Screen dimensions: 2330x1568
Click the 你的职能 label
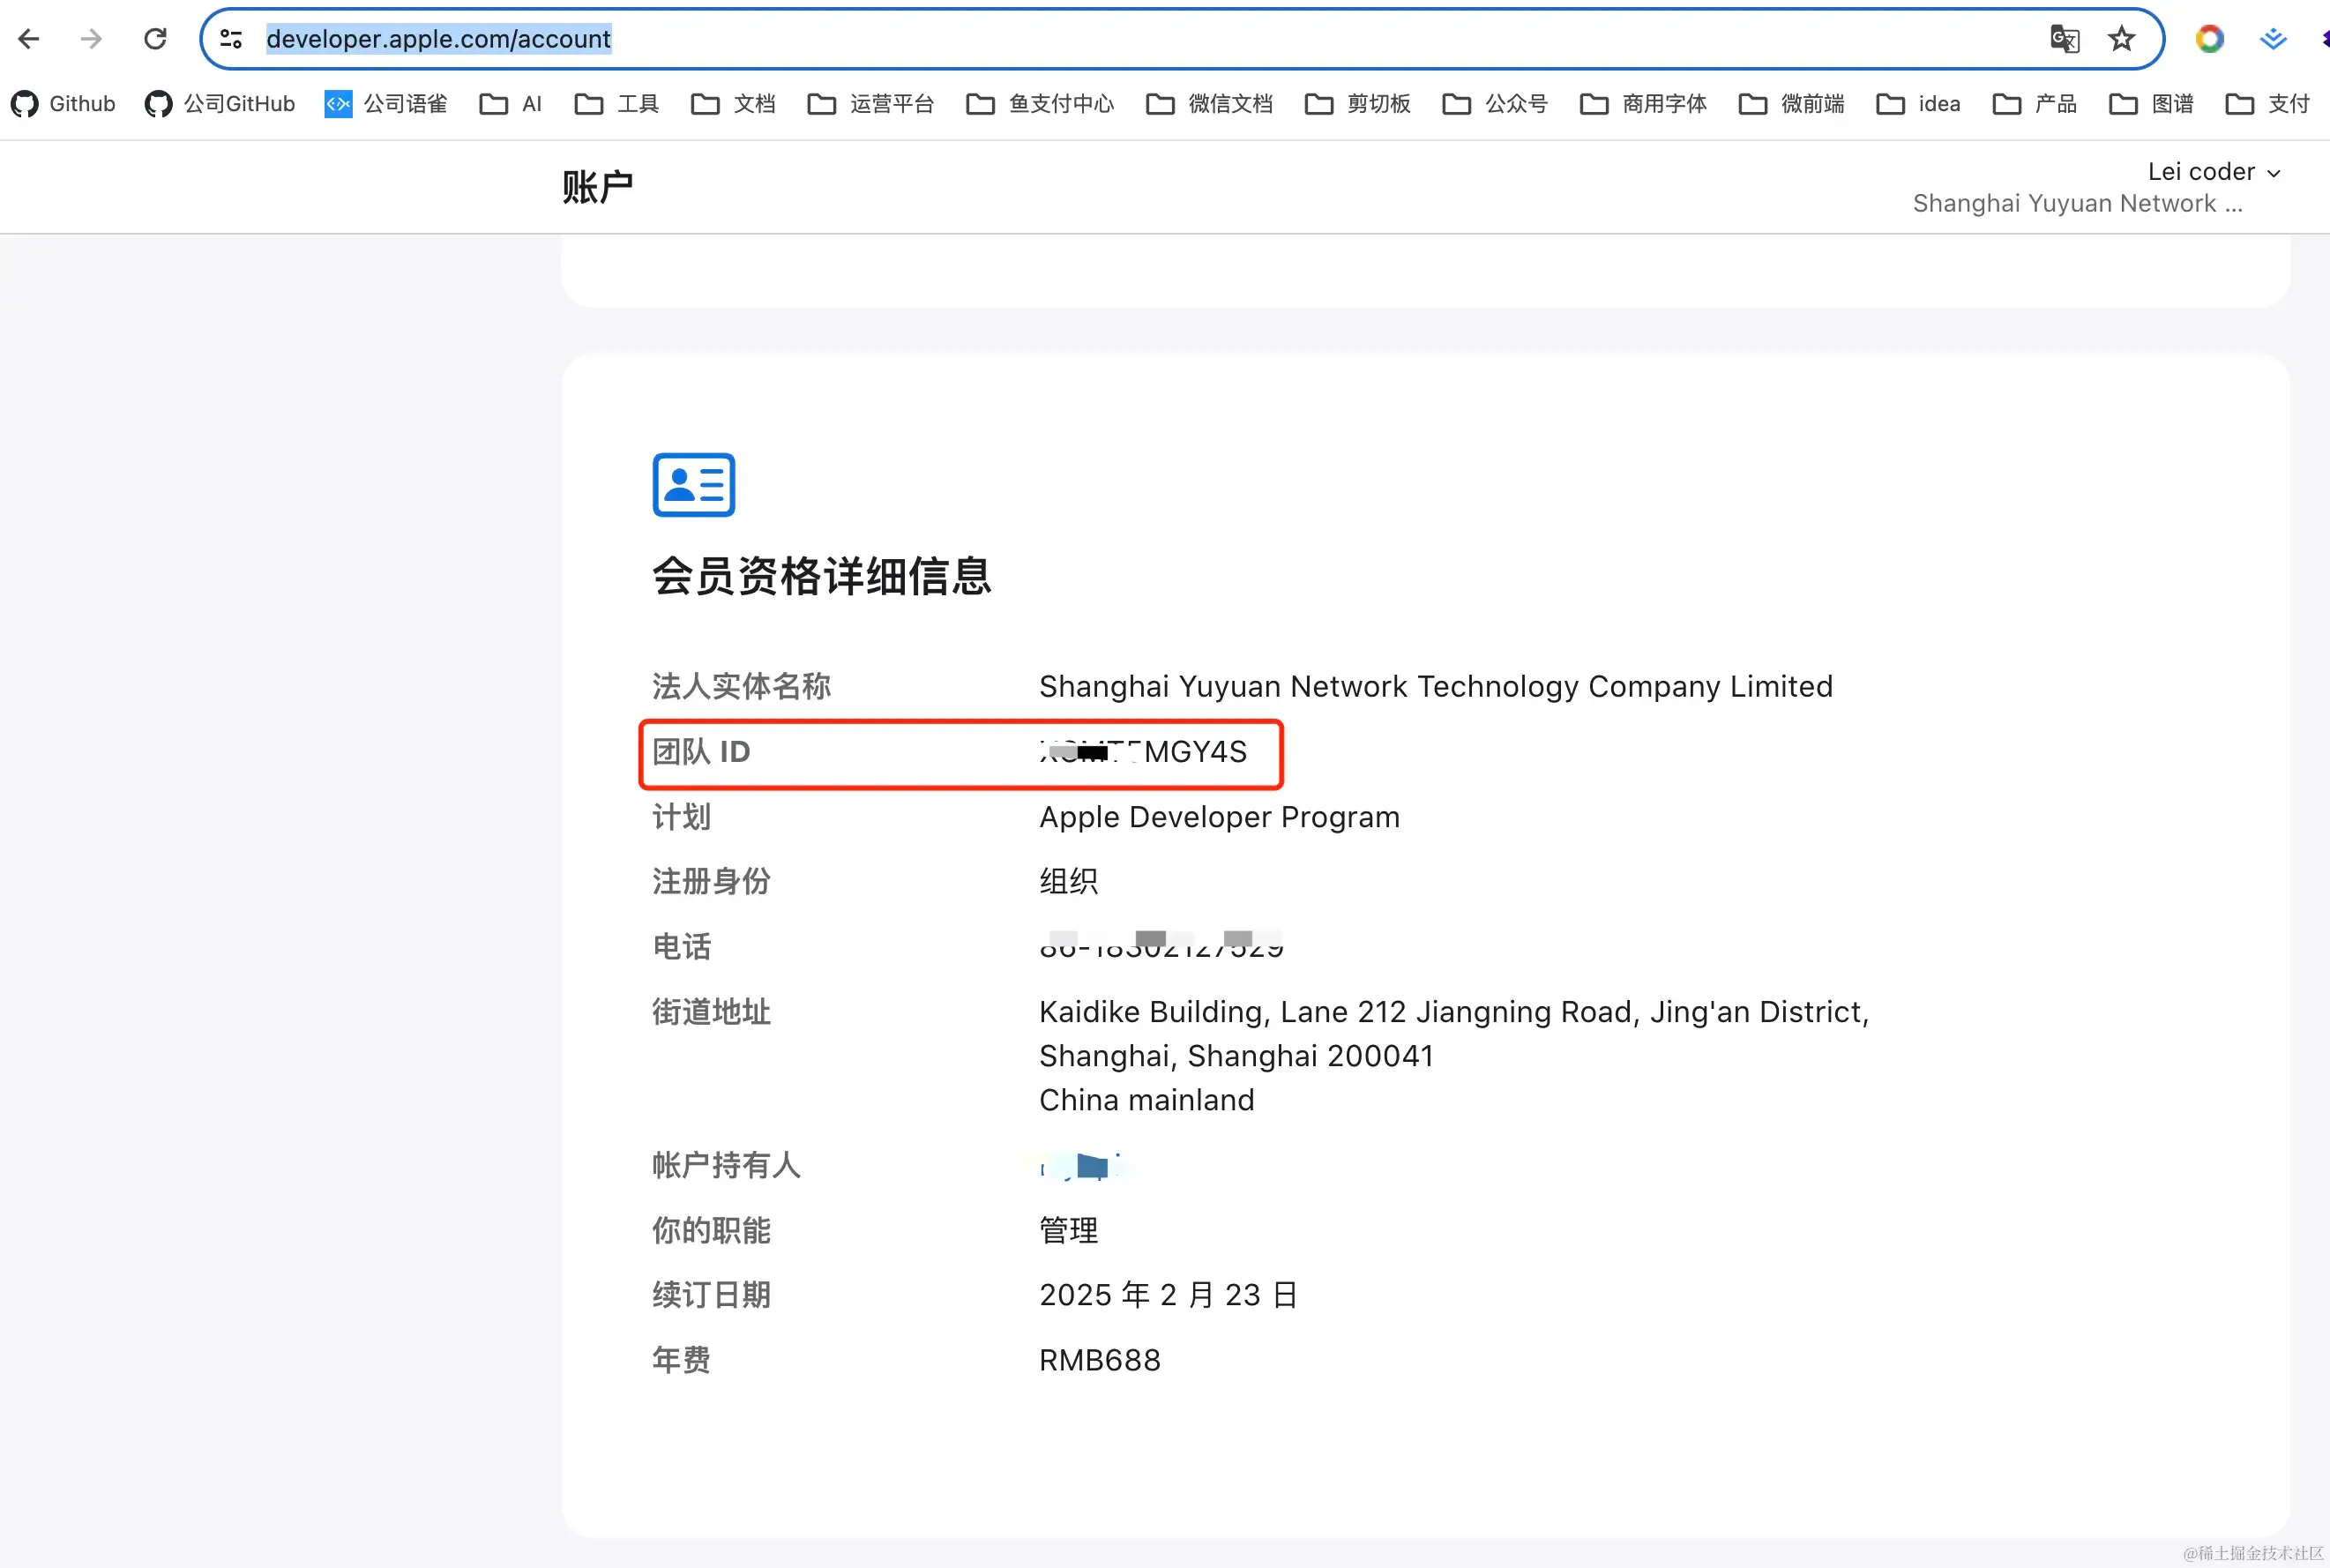coord(711,1231)
